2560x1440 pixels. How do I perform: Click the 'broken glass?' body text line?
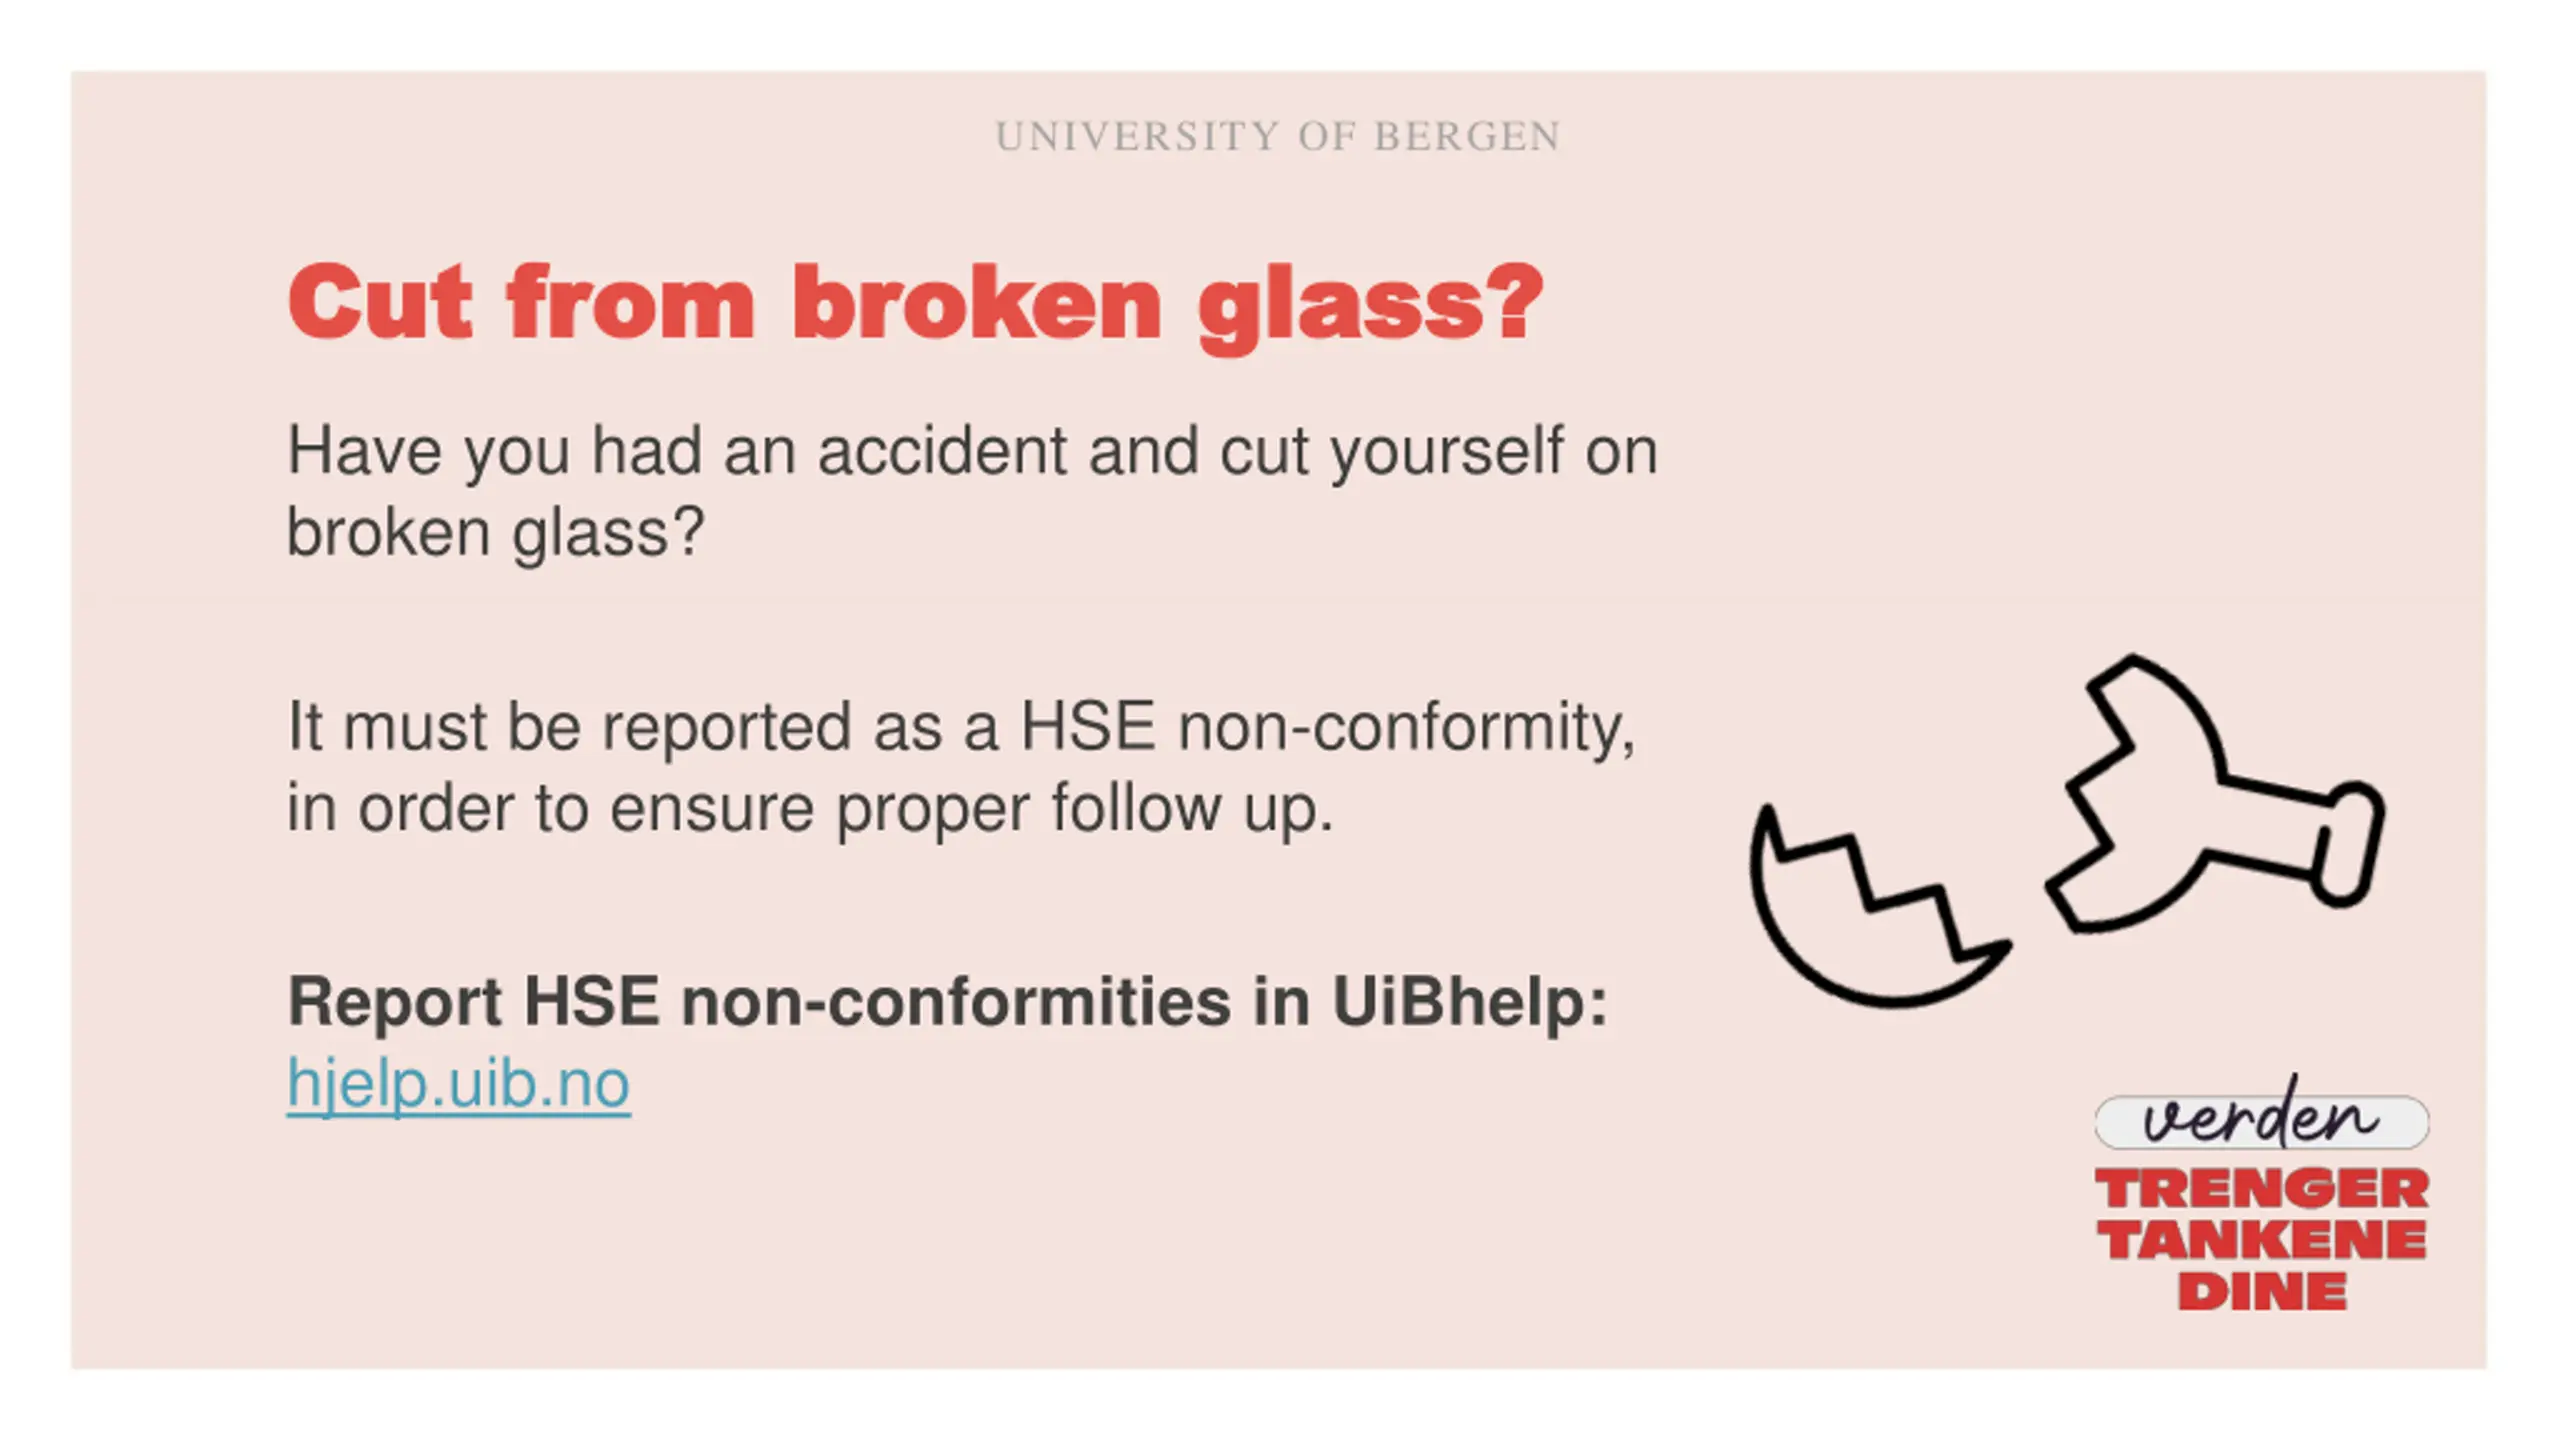496,533
